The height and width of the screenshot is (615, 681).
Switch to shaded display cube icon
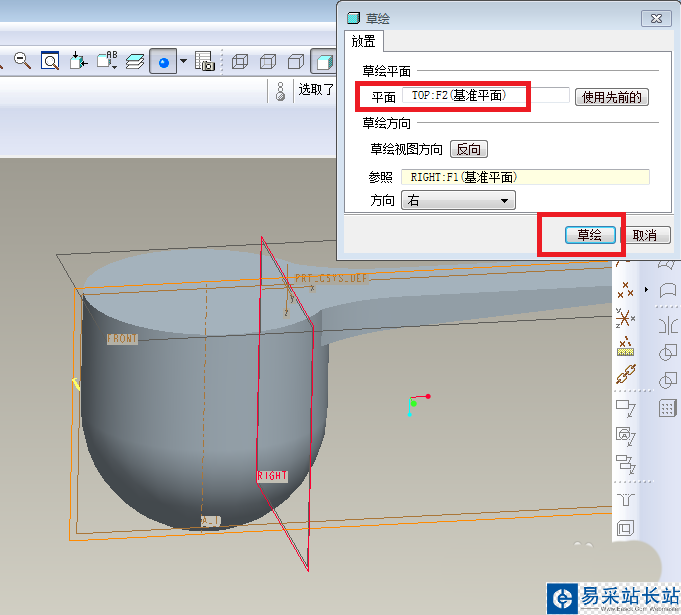tap(324, 61)
